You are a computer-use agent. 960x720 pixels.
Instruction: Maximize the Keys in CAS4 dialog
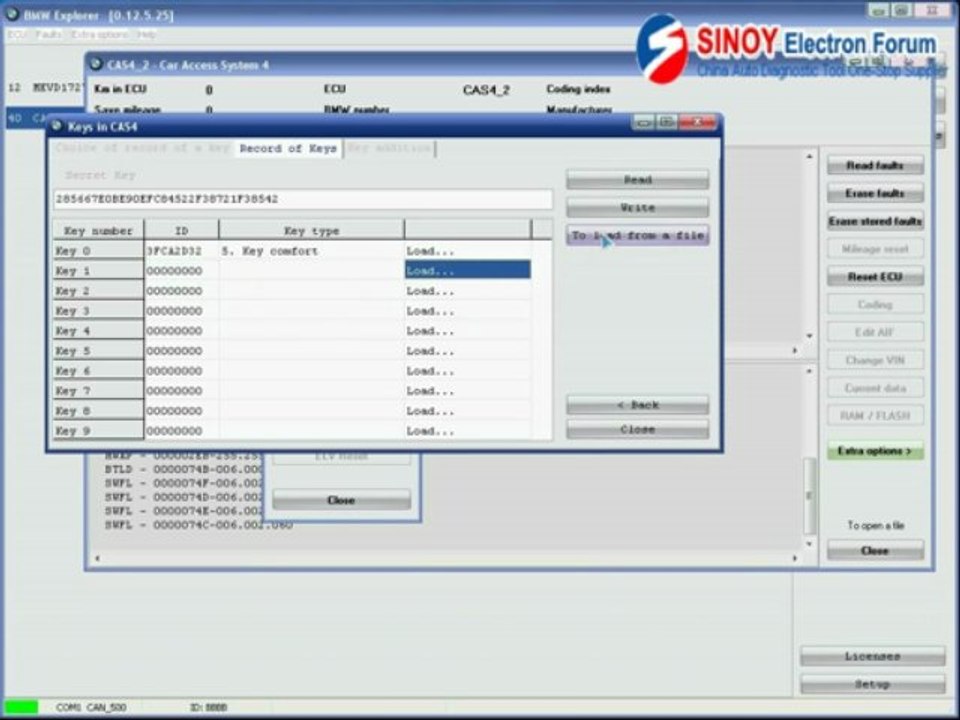(667, 122)
